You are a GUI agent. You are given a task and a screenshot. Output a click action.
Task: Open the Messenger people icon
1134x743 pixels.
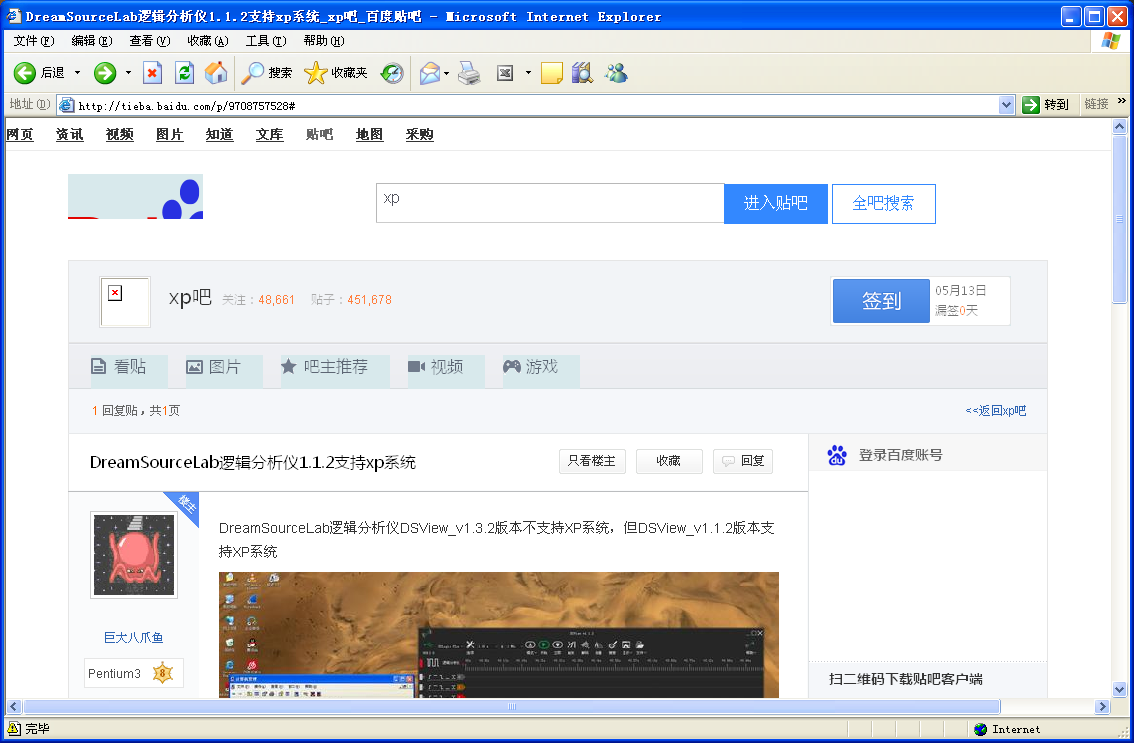point(616,72)
